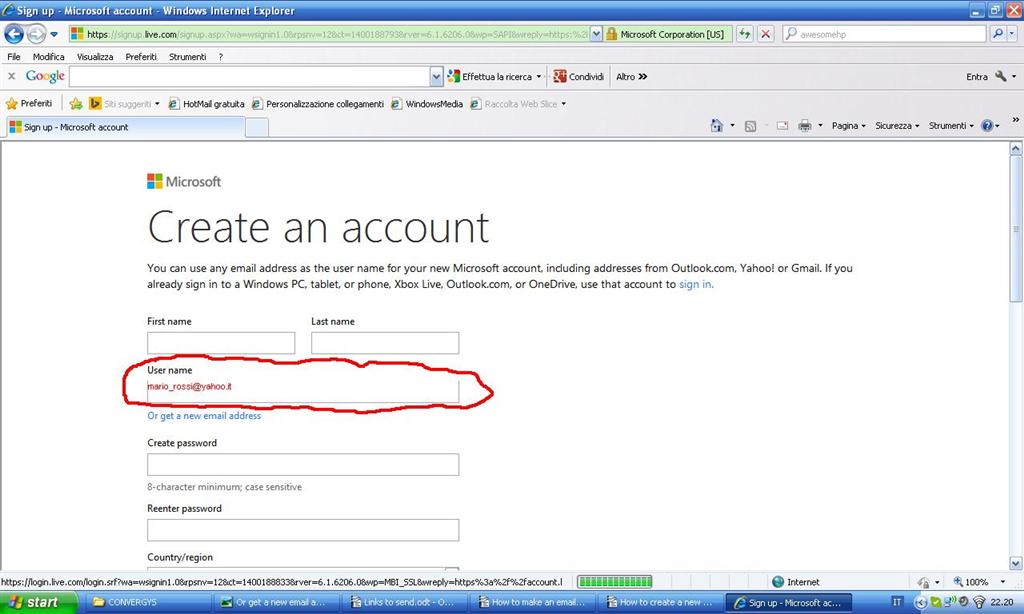The width and height of the screenshot is (1024, 614).
Task: Click the RSS feeds icon in command bar
Action: 750,126
